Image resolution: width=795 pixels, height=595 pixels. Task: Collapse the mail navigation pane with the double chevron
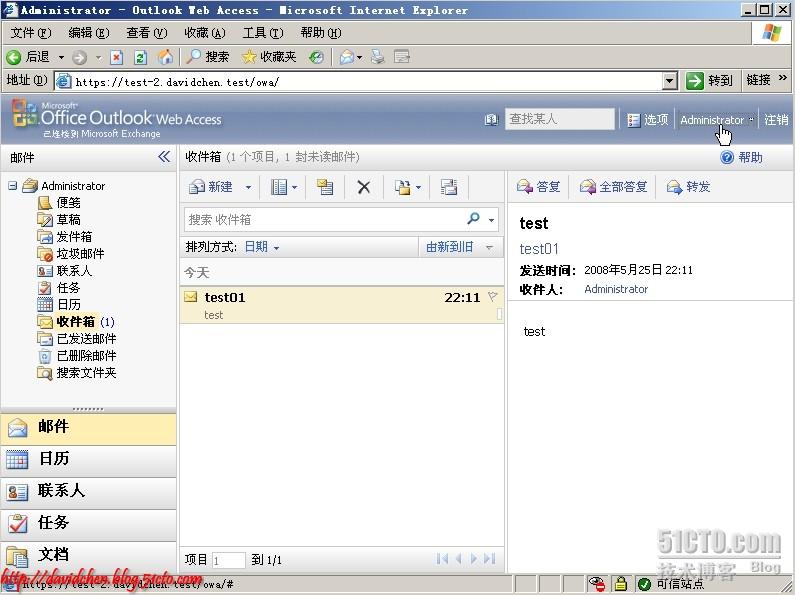[164, 157]
